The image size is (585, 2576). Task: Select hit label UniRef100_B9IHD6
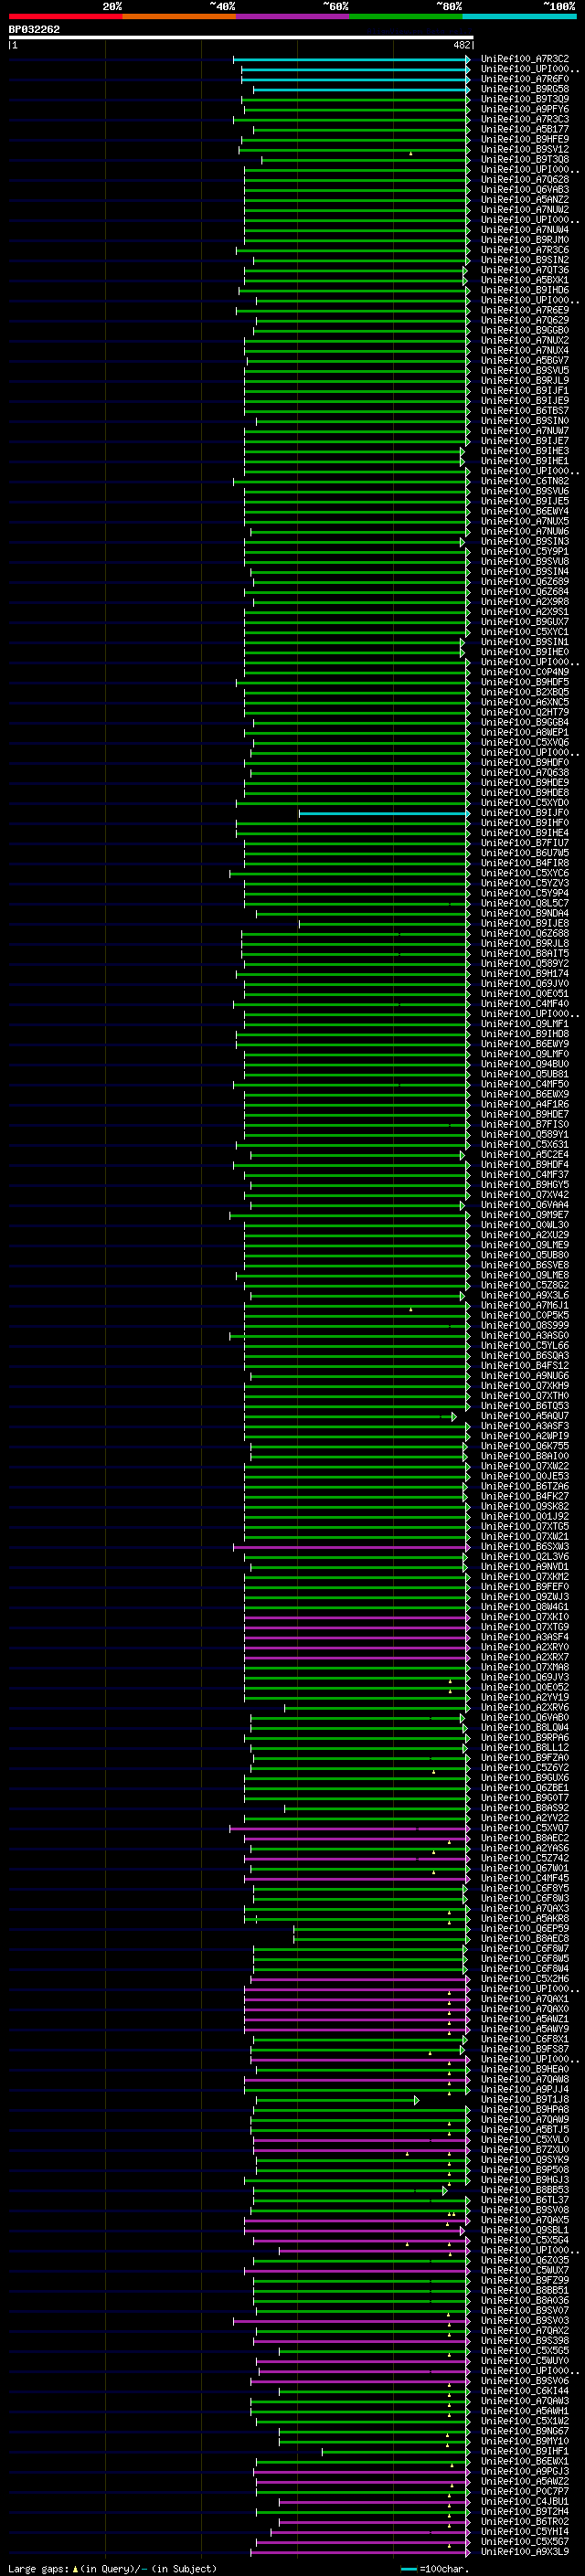point(525,290)
